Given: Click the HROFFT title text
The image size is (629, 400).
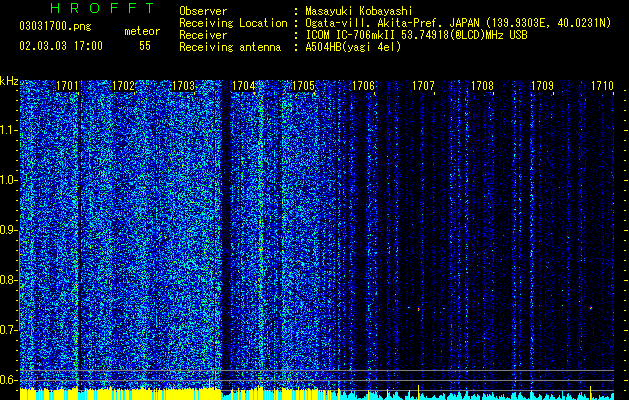Looking at the screenshot, I should 103,8.
